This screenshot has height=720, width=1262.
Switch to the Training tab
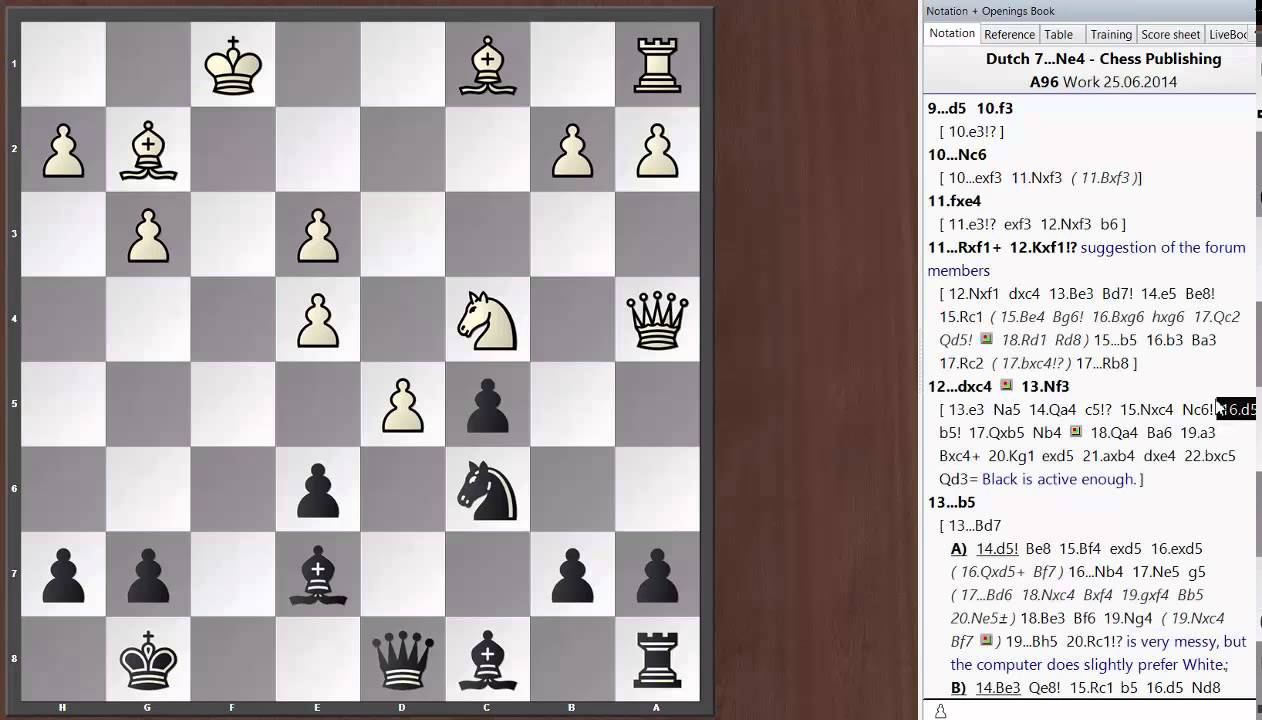point(1111,33)
